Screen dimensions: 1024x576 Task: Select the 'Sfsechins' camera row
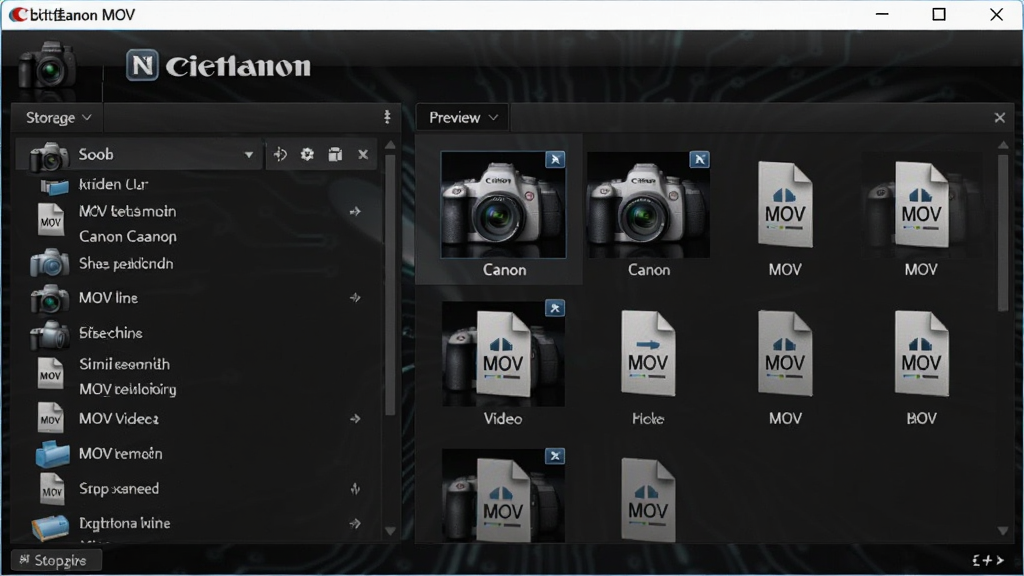196,333
